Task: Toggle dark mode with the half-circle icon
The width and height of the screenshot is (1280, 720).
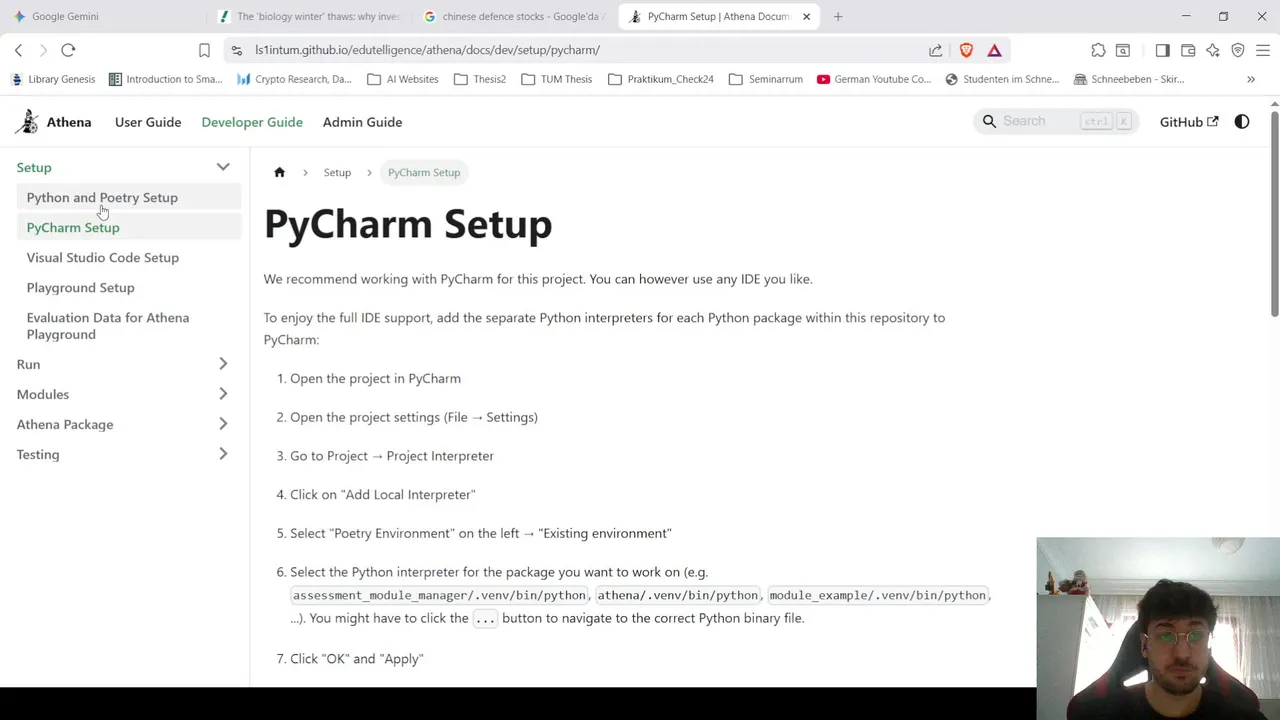Action: [x=1242, y=122]
